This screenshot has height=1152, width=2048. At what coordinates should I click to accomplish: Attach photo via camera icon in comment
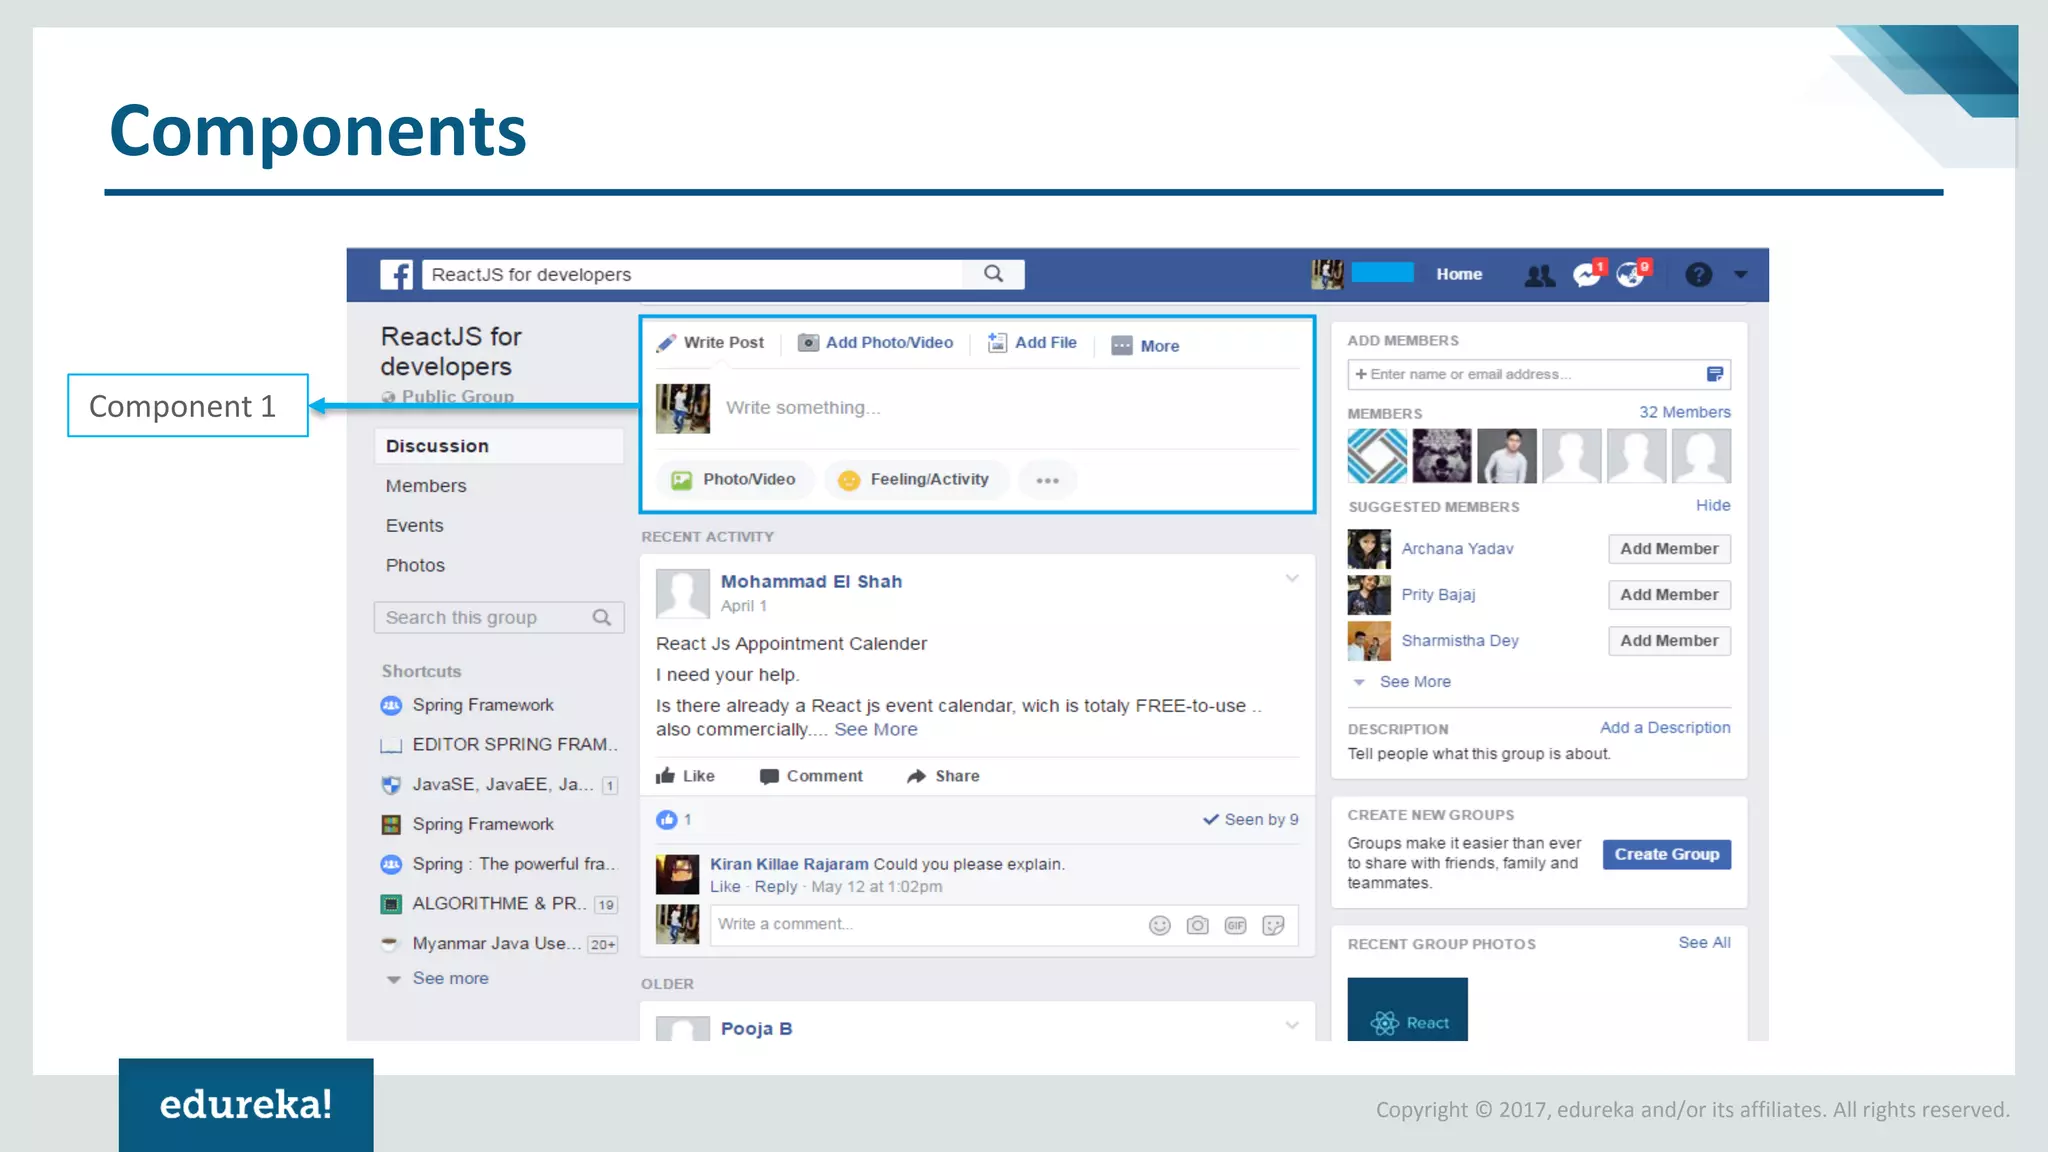[x=1198, y=926]
